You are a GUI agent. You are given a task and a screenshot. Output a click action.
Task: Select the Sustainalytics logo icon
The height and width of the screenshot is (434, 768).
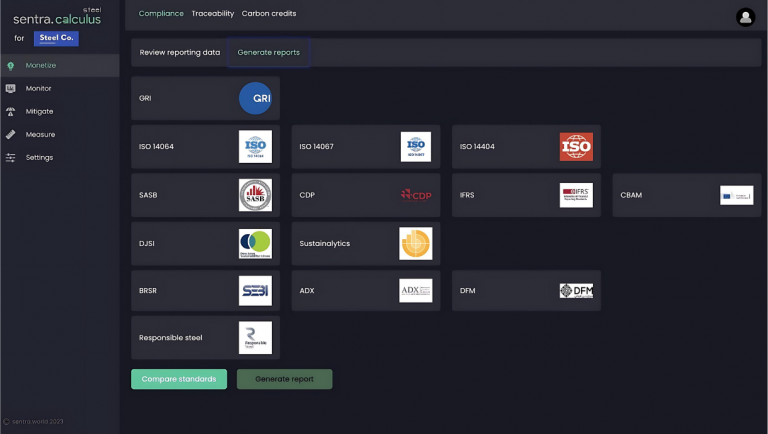415,243
